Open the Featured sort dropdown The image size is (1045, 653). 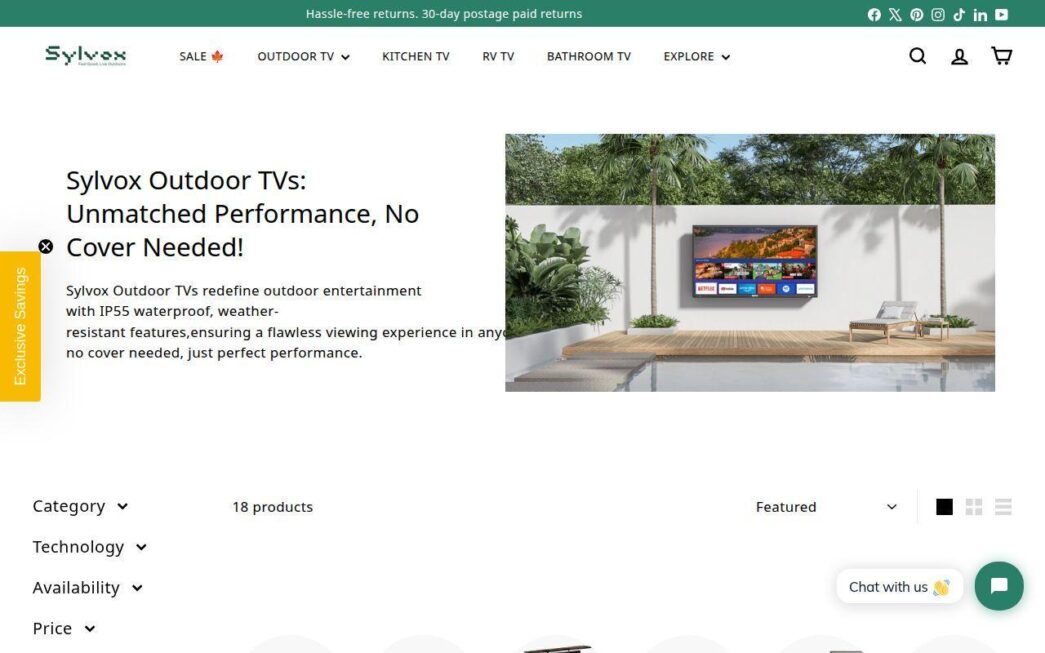825,507
